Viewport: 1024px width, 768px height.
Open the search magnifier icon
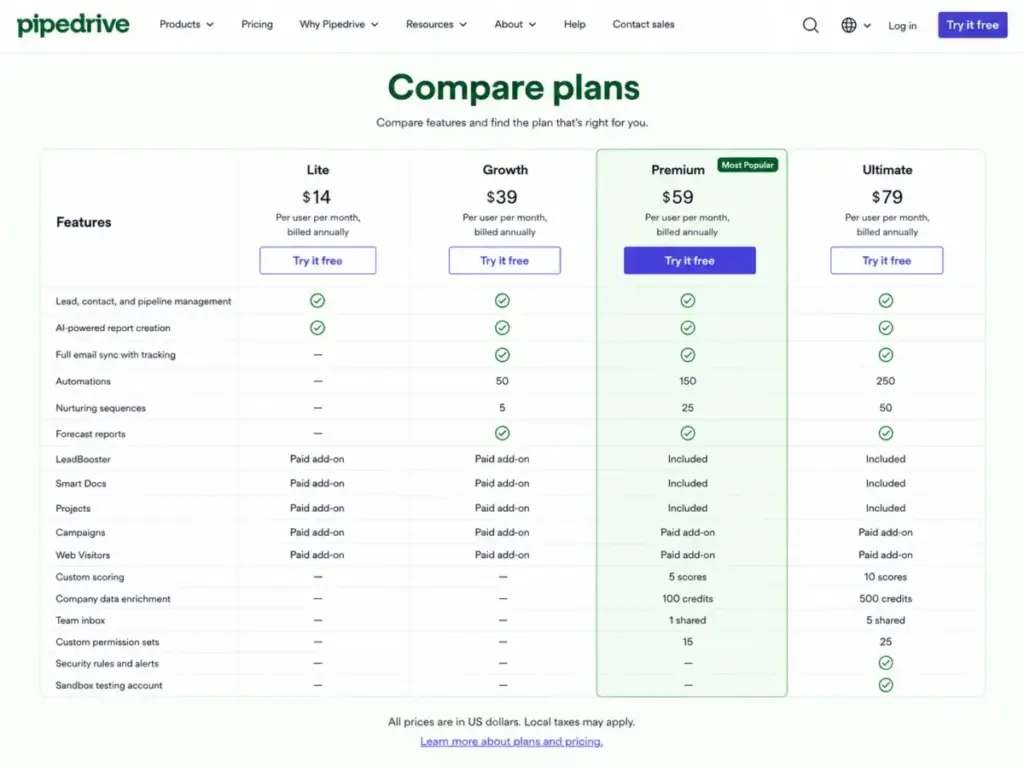(x=810, y=25)
